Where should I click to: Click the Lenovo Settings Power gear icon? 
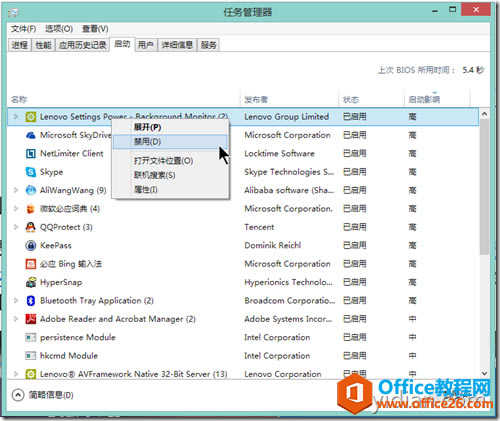point(31,117)
